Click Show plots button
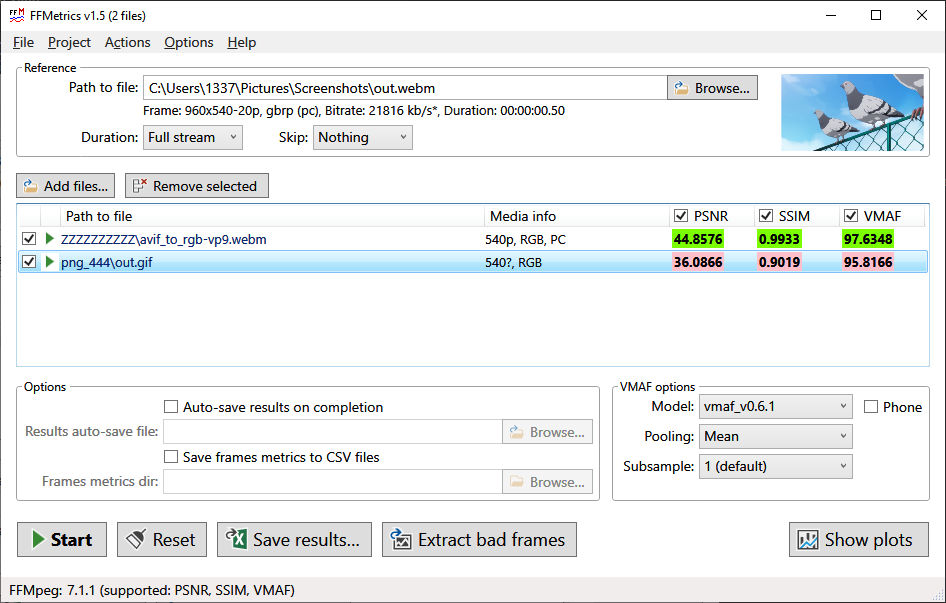The height and width of the screenshot is (603, 946). pyautogui.click(x=859, y=540)
